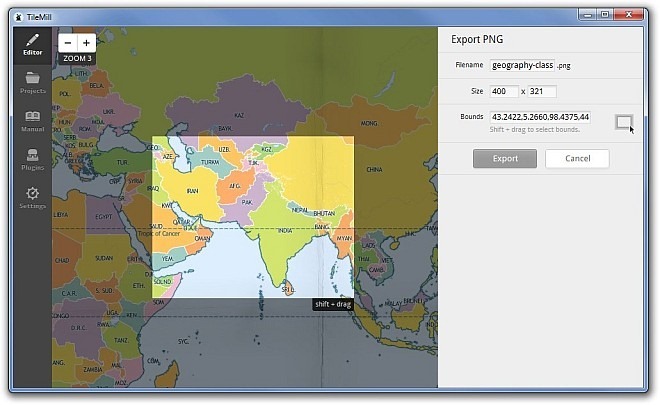
Task: Minimize the TileMill window
Action: click(588, 15)
